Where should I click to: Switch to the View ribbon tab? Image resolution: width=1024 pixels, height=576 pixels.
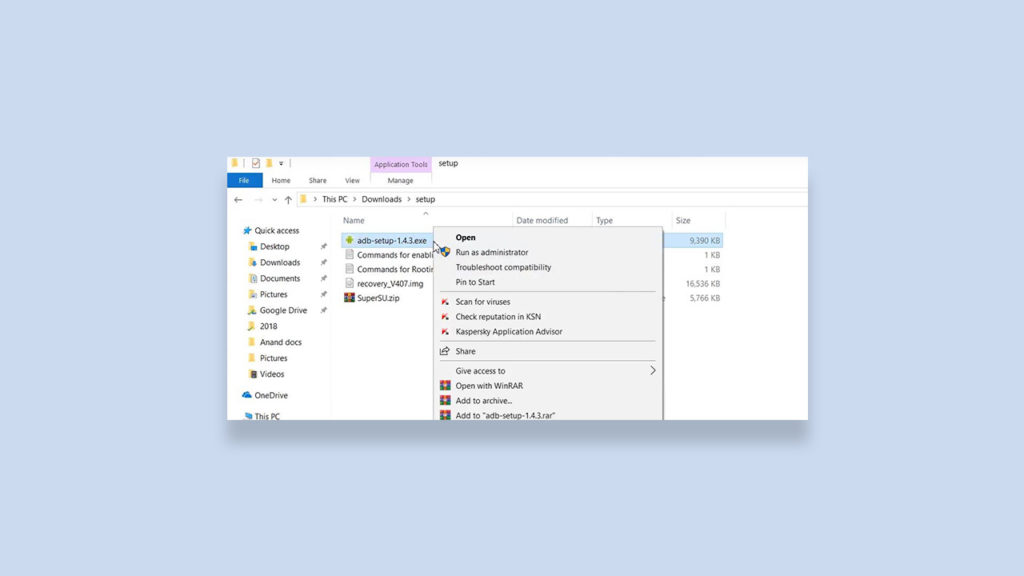click(x=352, y=180)
